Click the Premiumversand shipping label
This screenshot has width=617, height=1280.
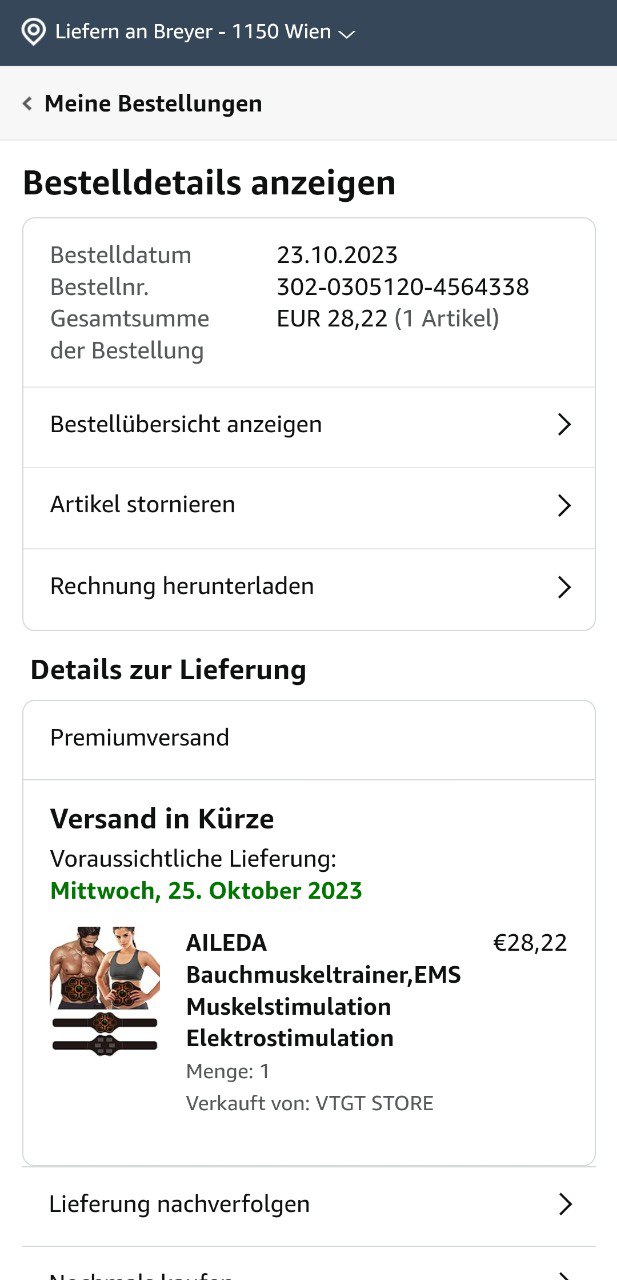[140, 738]
